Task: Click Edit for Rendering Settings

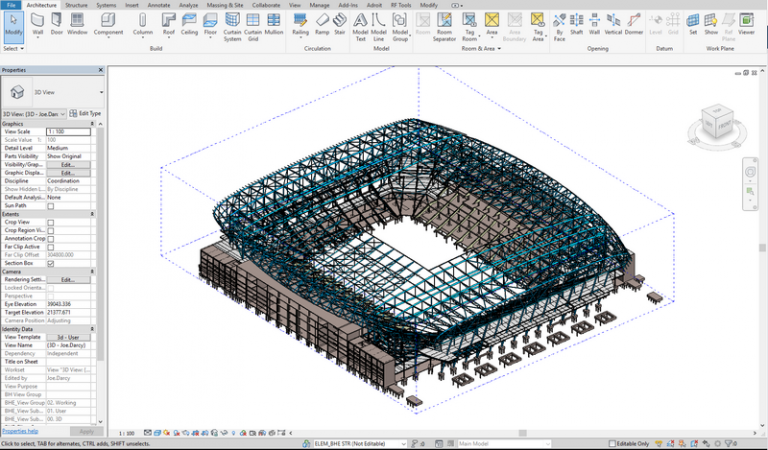Action: point(68,280)
